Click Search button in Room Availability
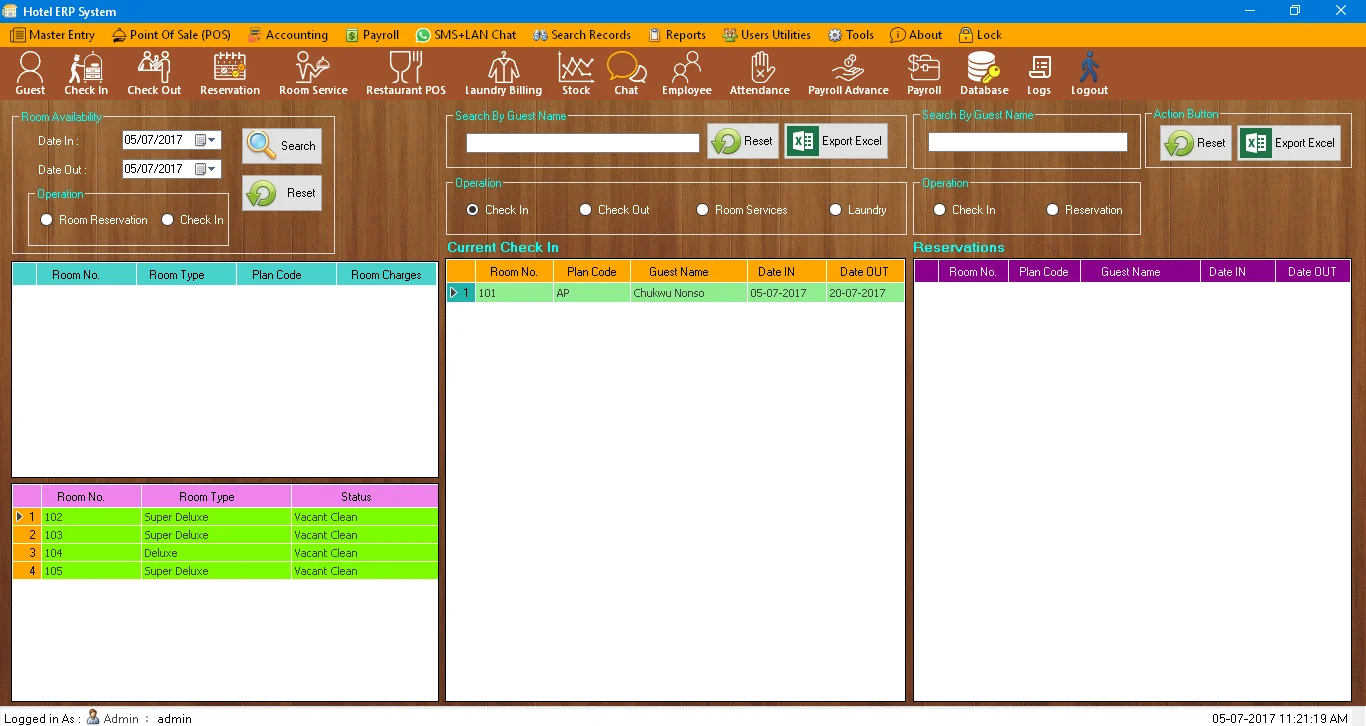Viewport: 1366px width, 726px height. point(282,146)
